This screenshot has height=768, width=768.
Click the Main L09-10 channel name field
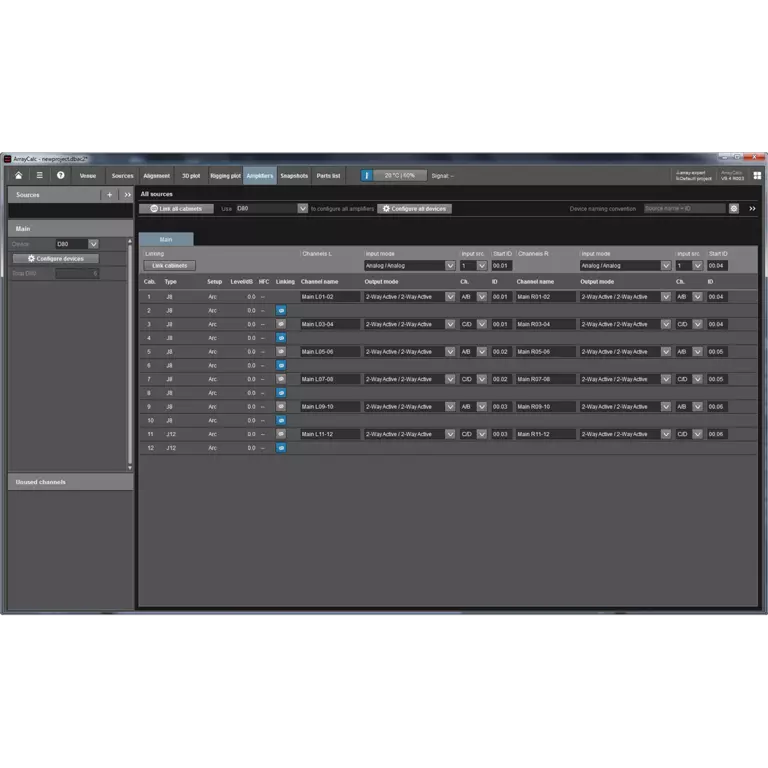point(330,407)
